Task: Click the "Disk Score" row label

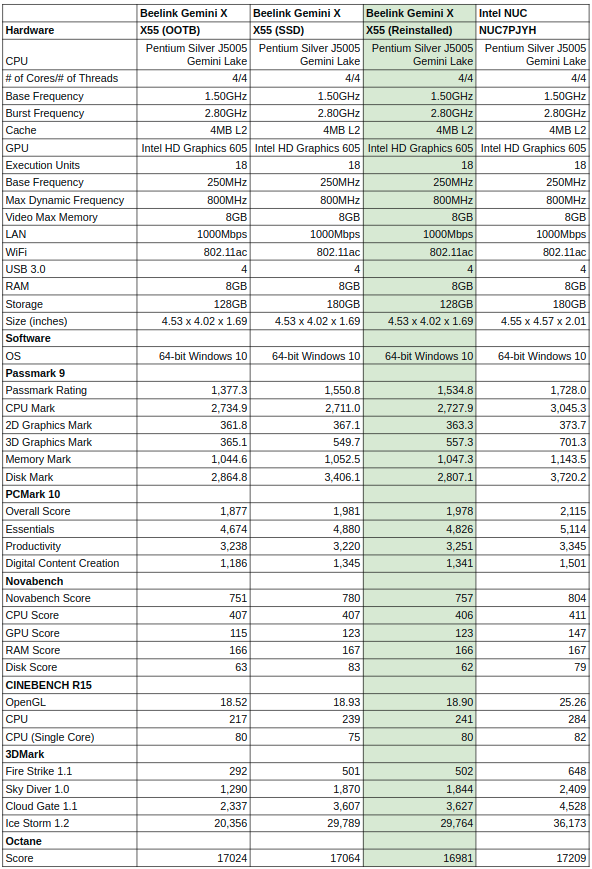Action: click(31, 667)
